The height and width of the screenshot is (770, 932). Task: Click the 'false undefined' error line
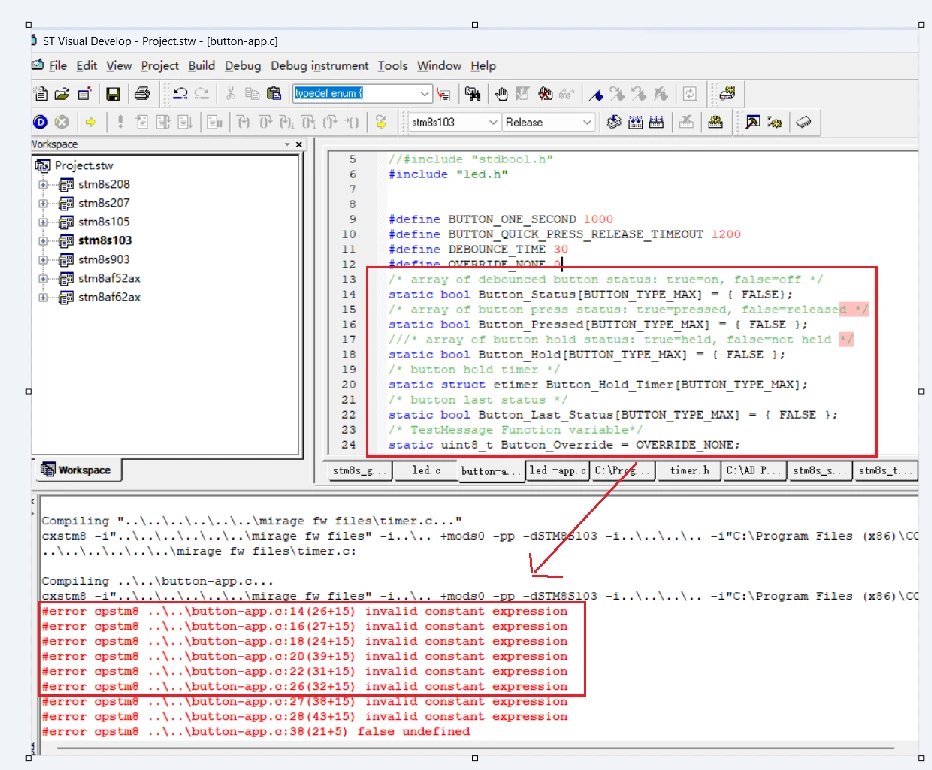coord(256,731)
